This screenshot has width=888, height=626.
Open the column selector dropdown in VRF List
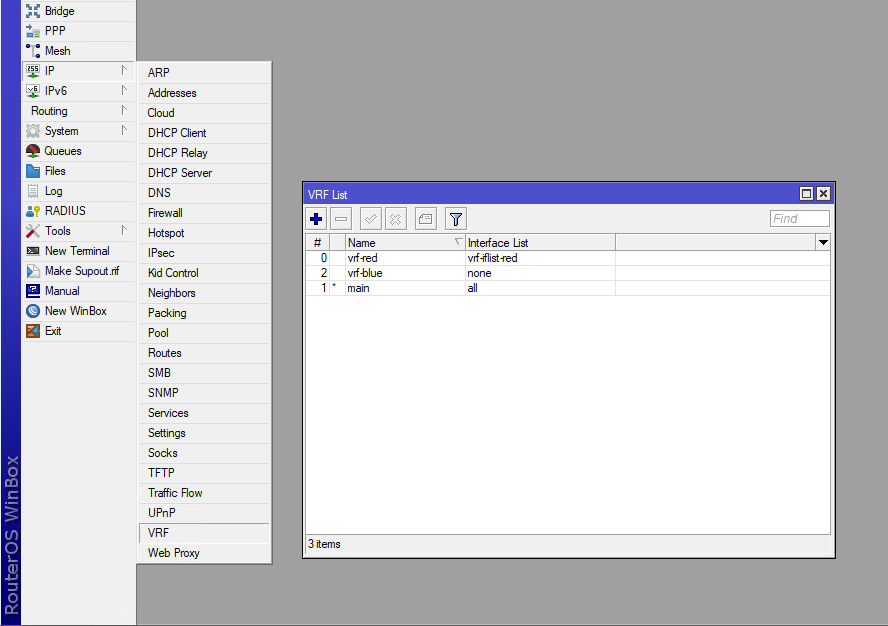pos(822,242)
